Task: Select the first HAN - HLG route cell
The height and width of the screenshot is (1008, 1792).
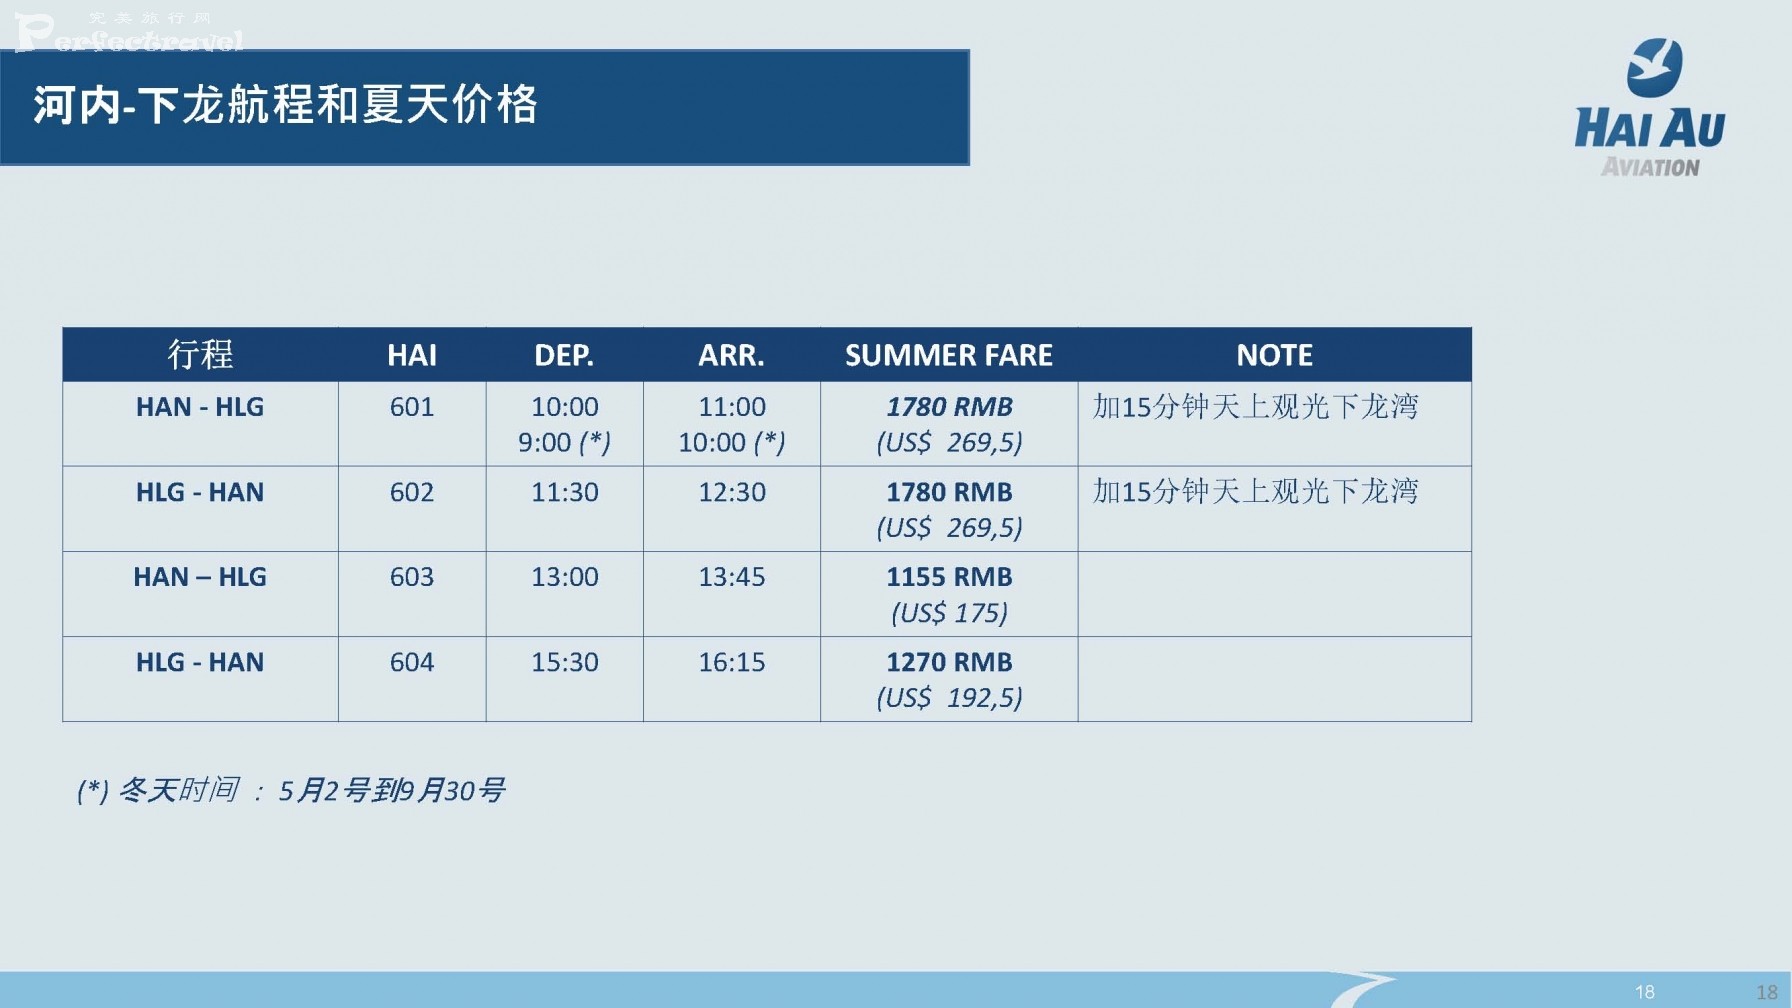Action: (x=200, y=424)
